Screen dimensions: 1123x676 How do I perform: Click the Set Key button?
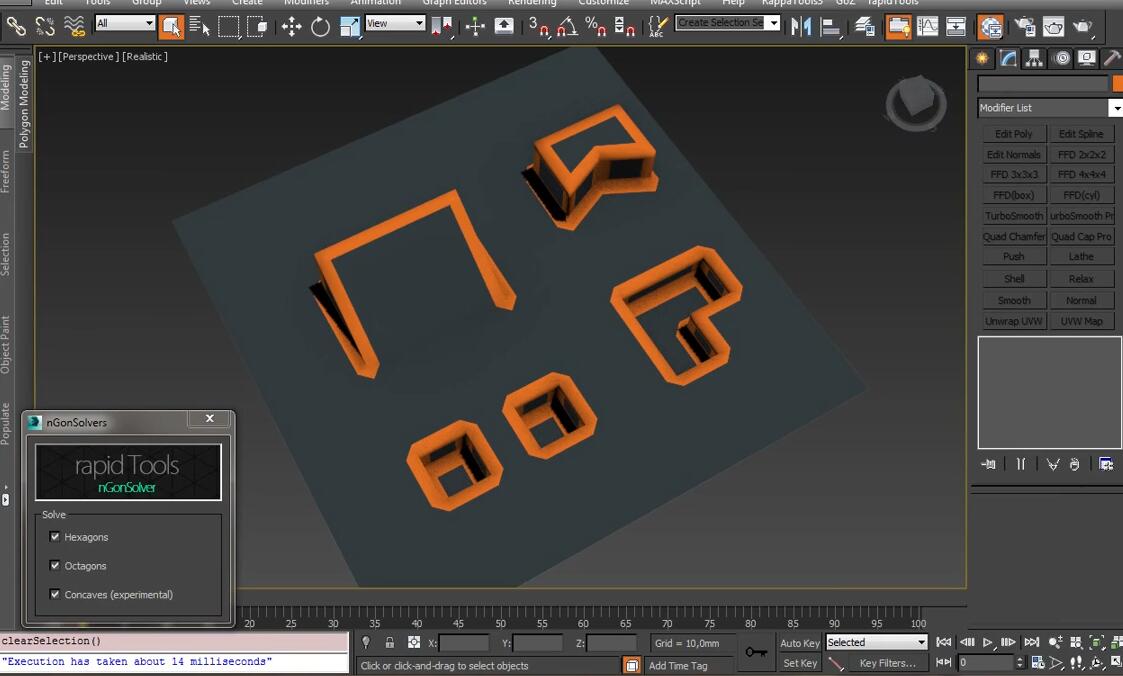point(799,663)
